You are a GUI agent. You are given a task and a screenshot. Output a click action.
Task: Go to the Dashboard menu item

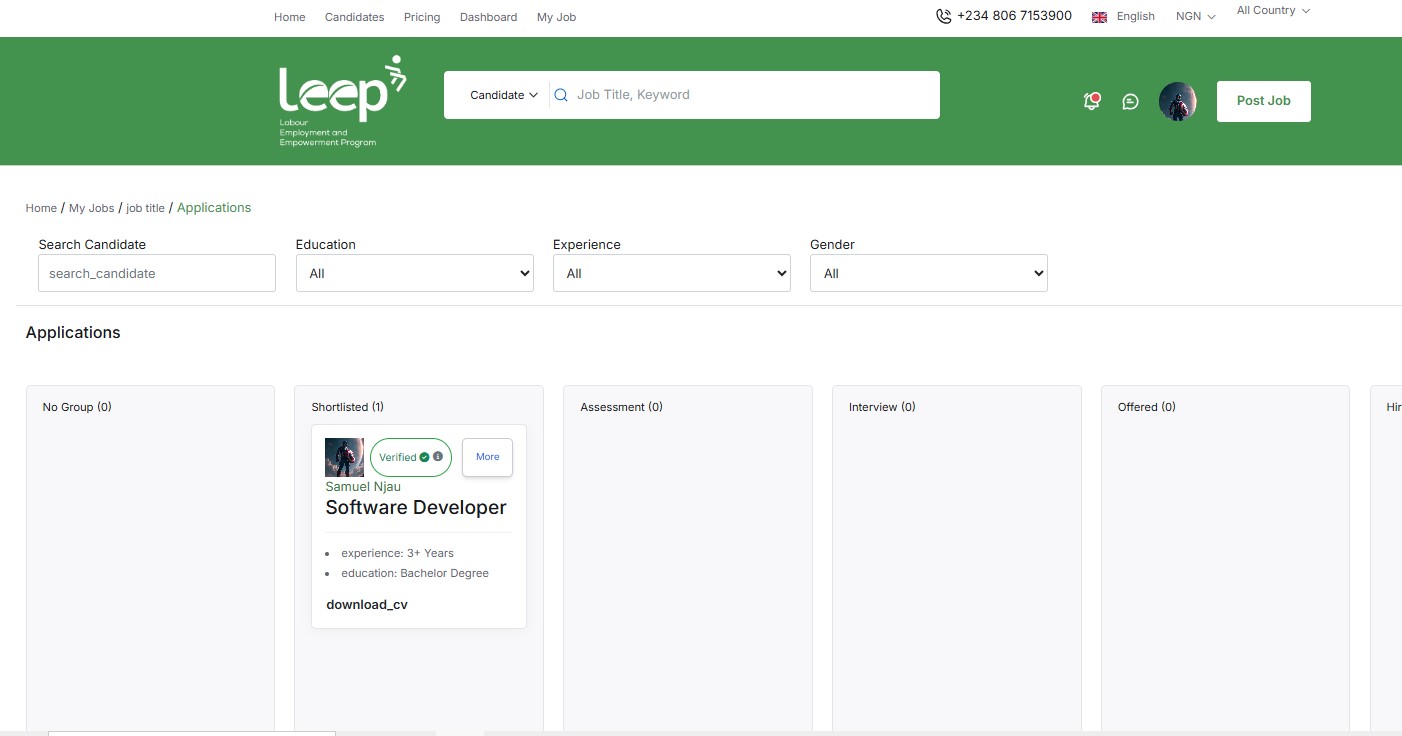point(488,16)
